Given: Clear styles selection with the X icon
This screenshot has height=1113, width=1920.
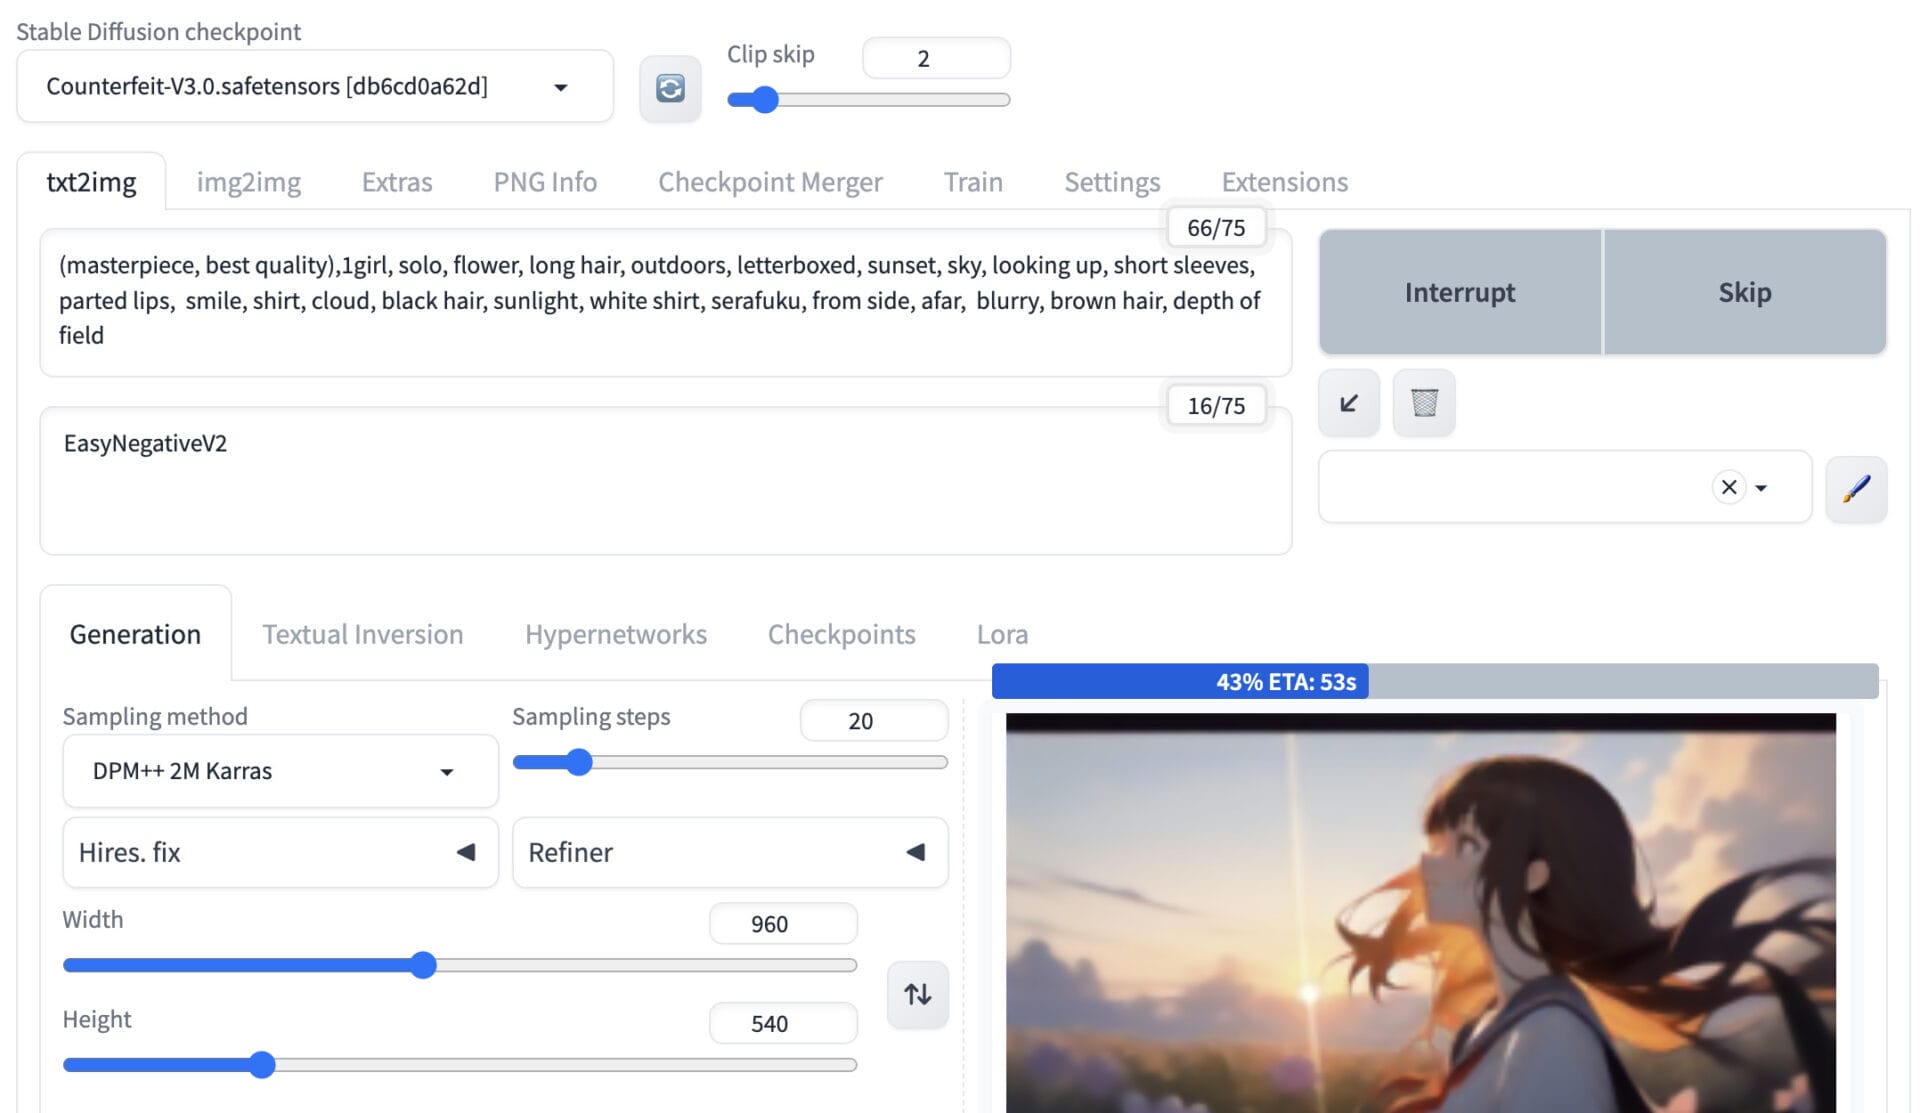Looking at the screenshot, I should (x=1728, y=487).
